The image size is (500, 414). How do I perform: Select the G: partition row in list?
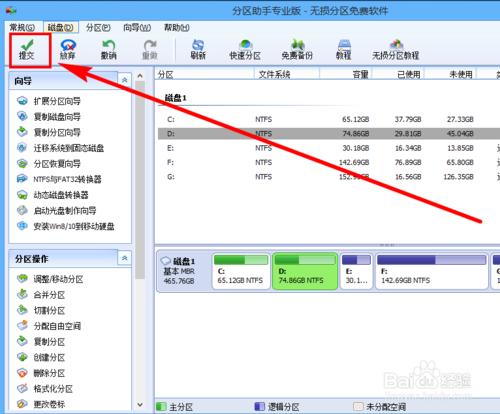(x=329, y=177)
